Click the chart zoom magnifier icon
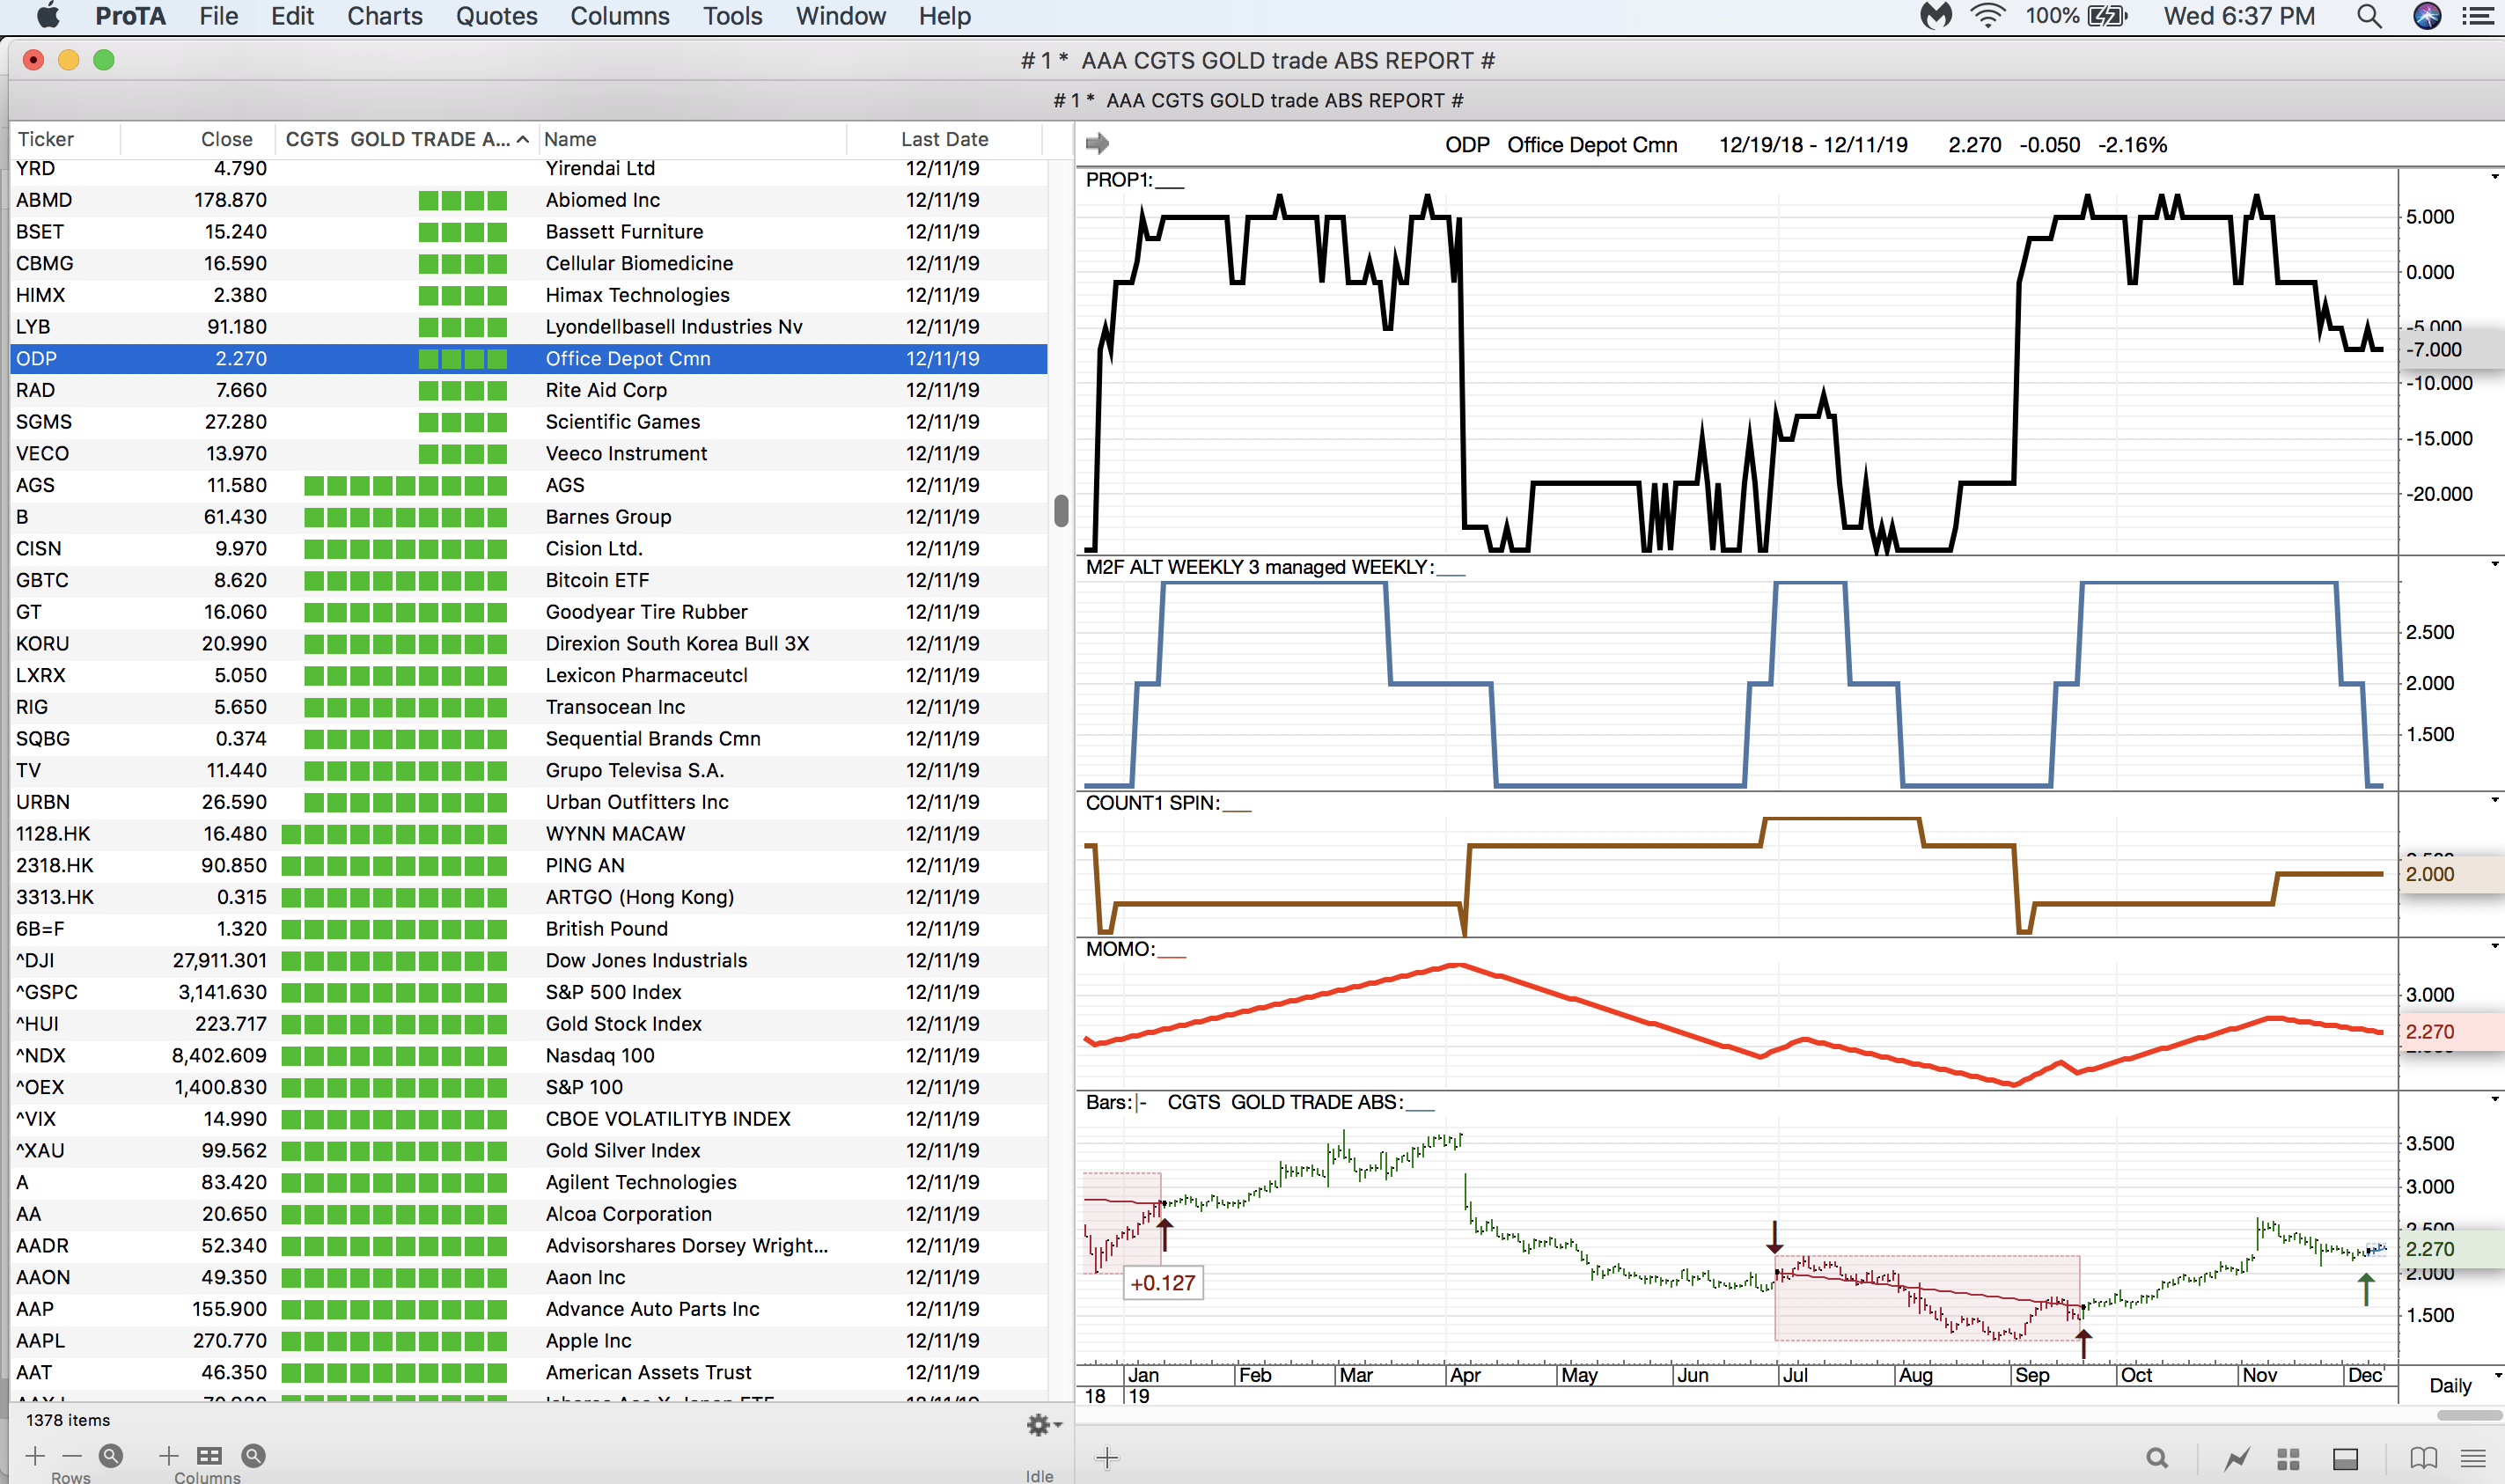 point(2157,1459)
